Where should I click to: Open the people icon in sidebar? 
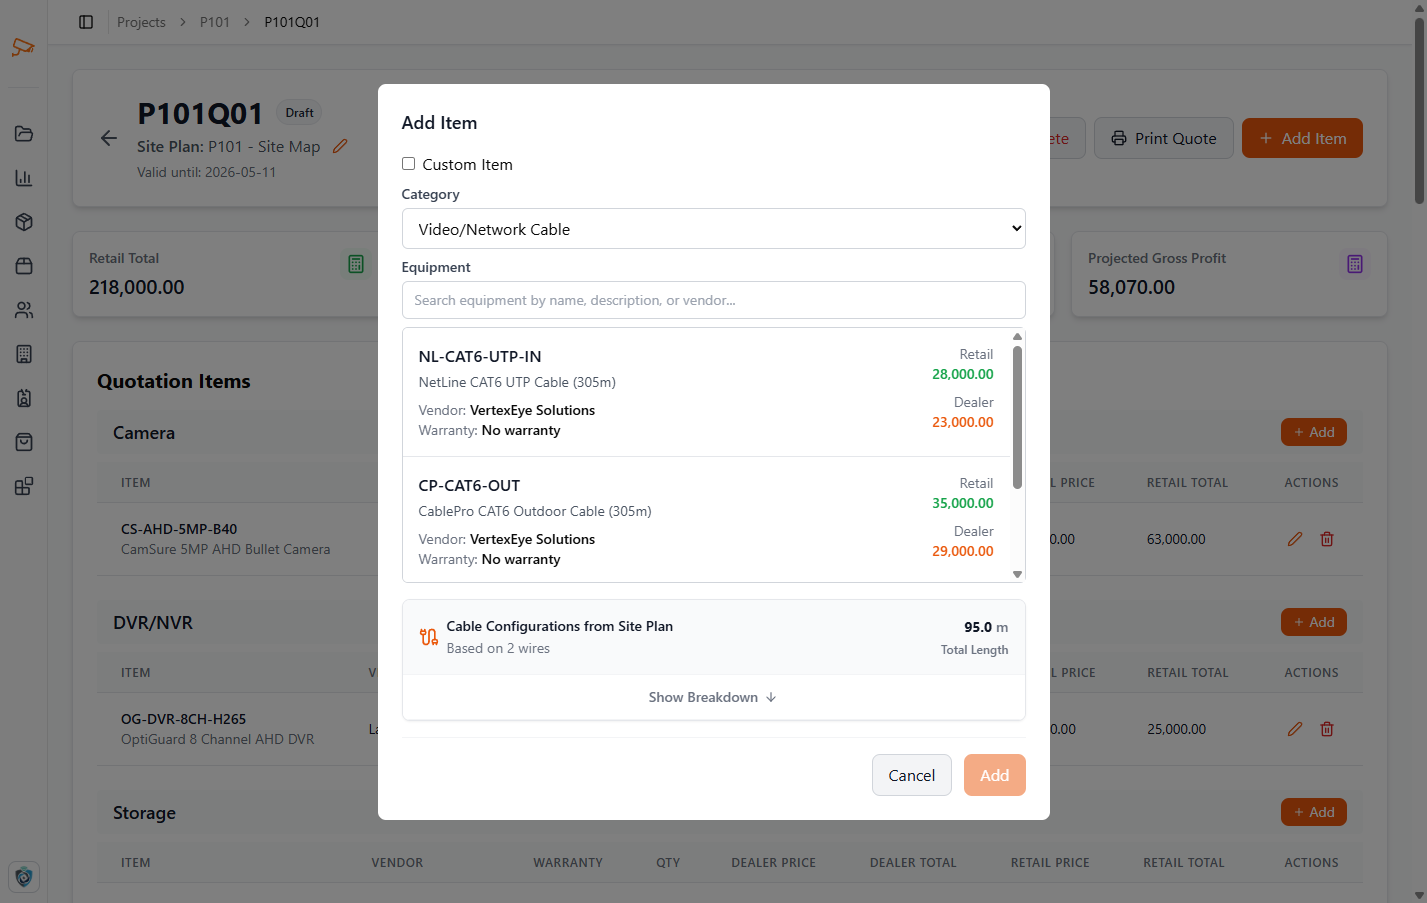click(x=24, y=310)
